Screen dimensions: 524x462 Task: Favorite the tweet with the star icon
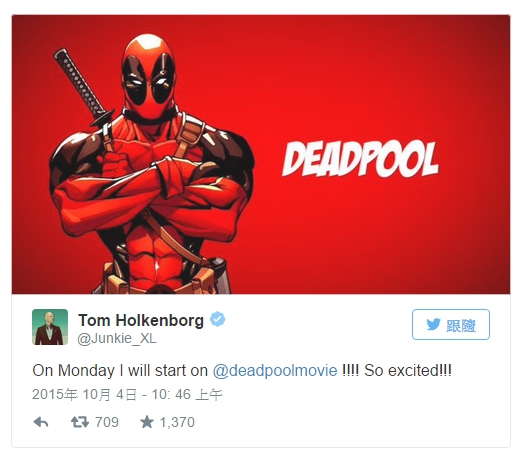pyautogui.click(x=146, y=422)
